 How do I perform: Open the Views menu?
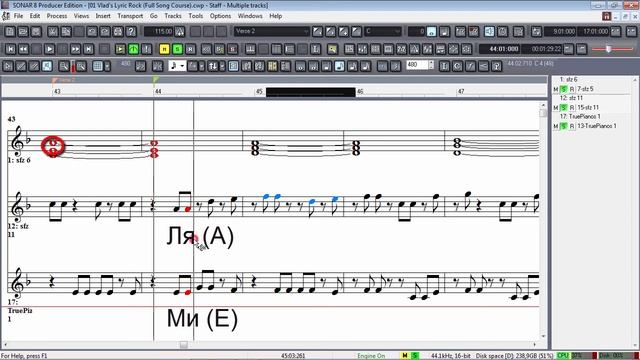coord(81,16)
